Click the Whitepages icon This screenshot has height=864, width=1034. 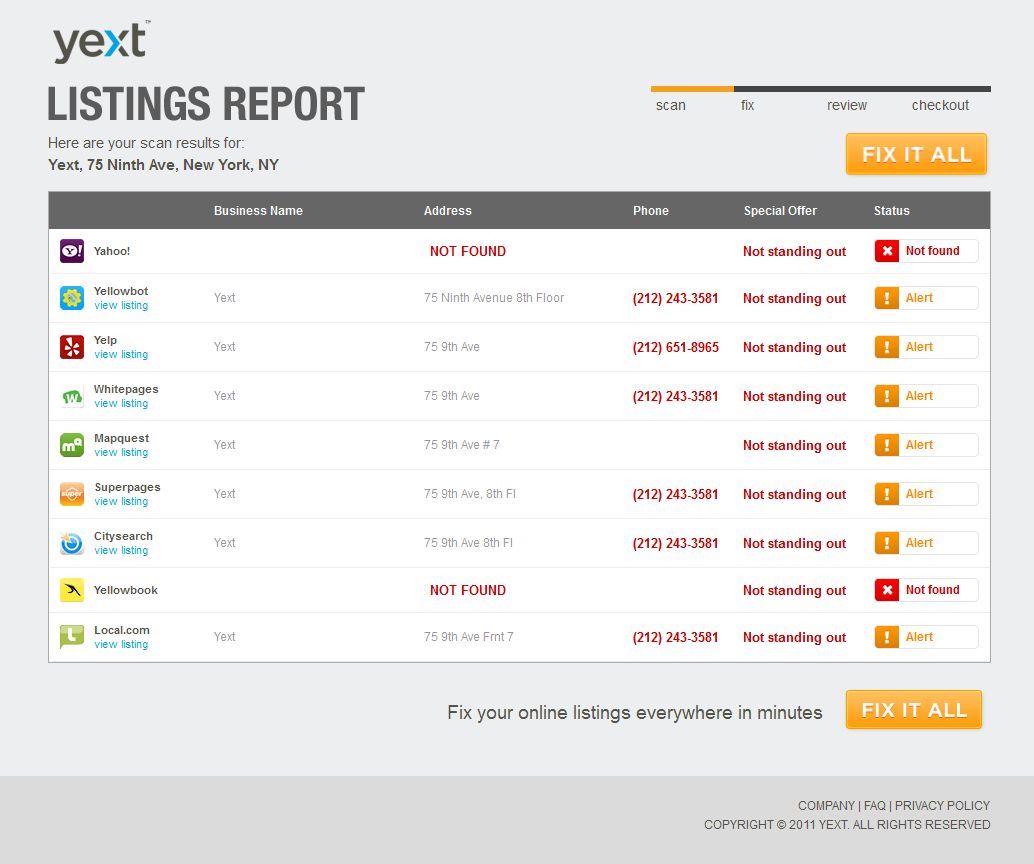(x=72, y=396)
